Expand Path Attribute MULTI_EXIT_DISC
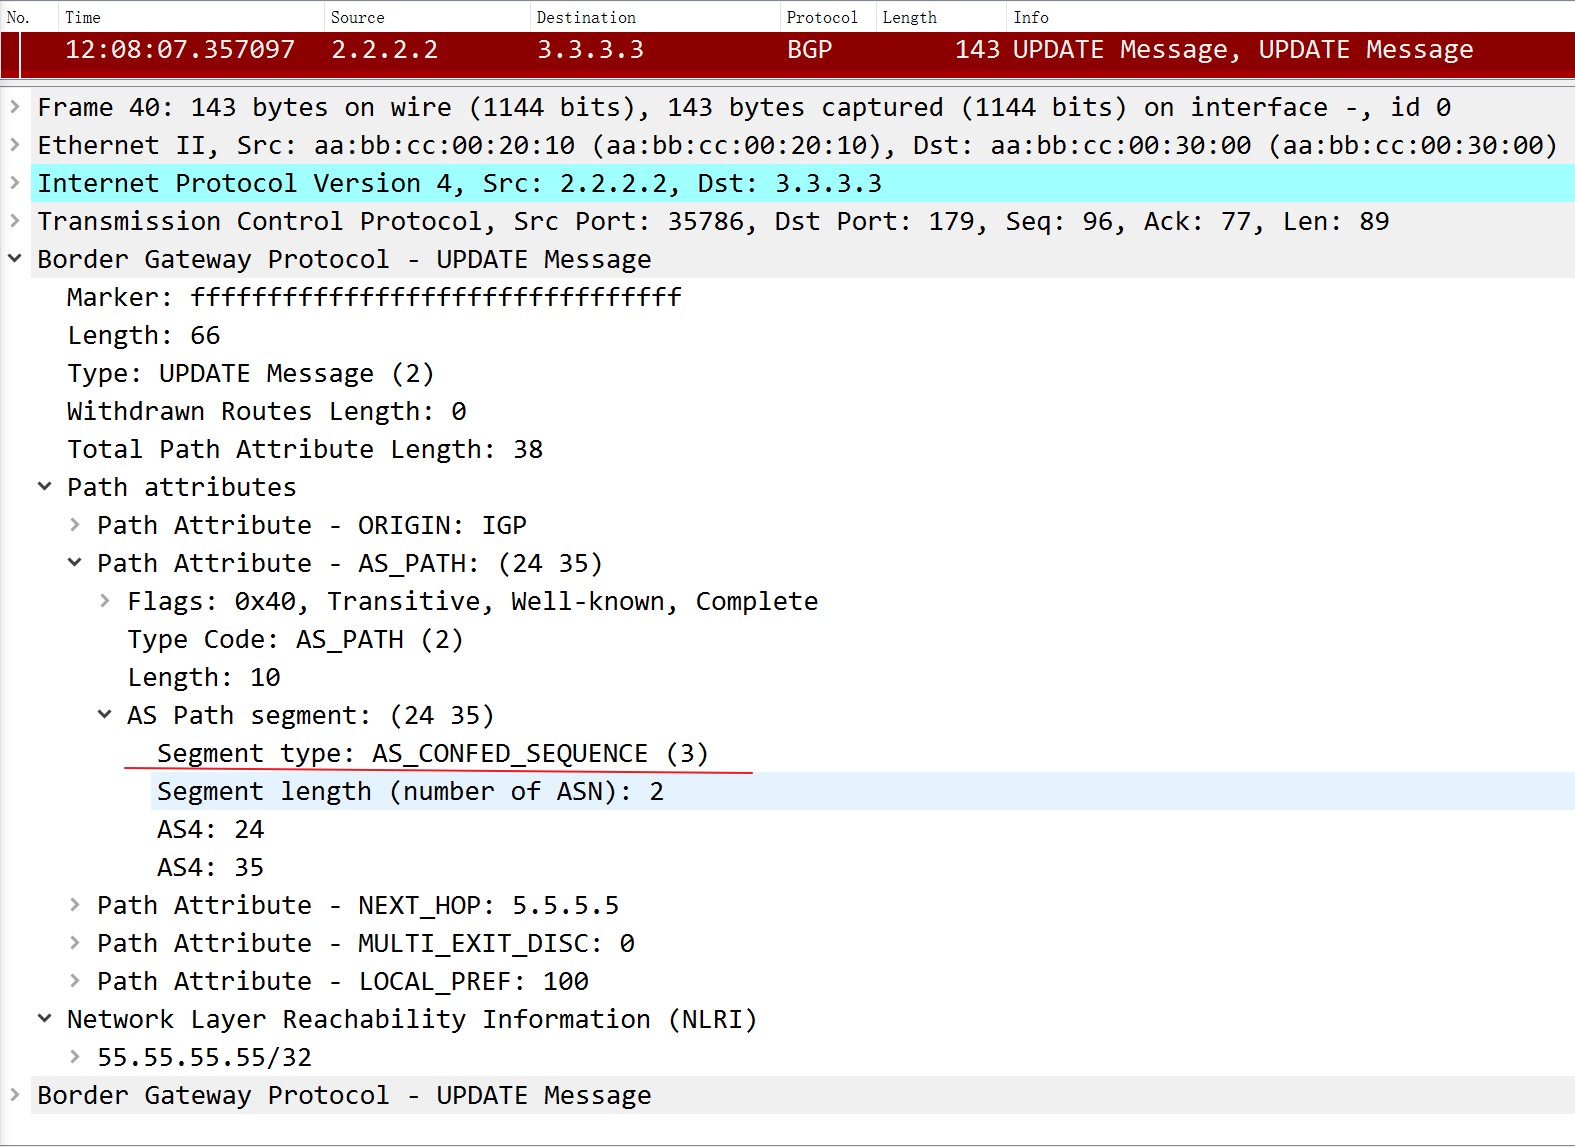The width and height of the screenshot is (1575, 1147). 75,942
